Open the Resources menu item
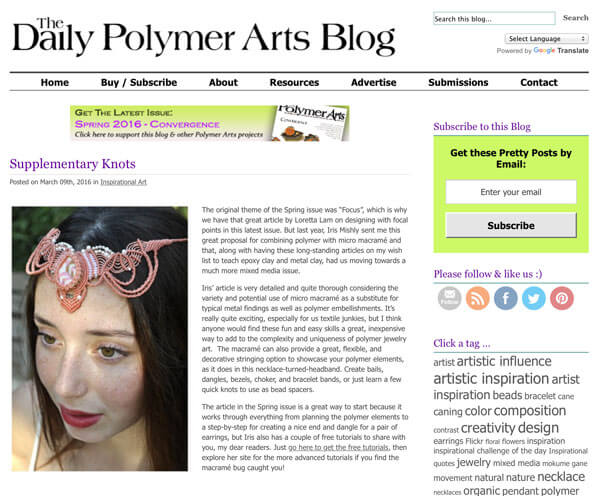This screenshot has height=496, width=600. (294, 82)
